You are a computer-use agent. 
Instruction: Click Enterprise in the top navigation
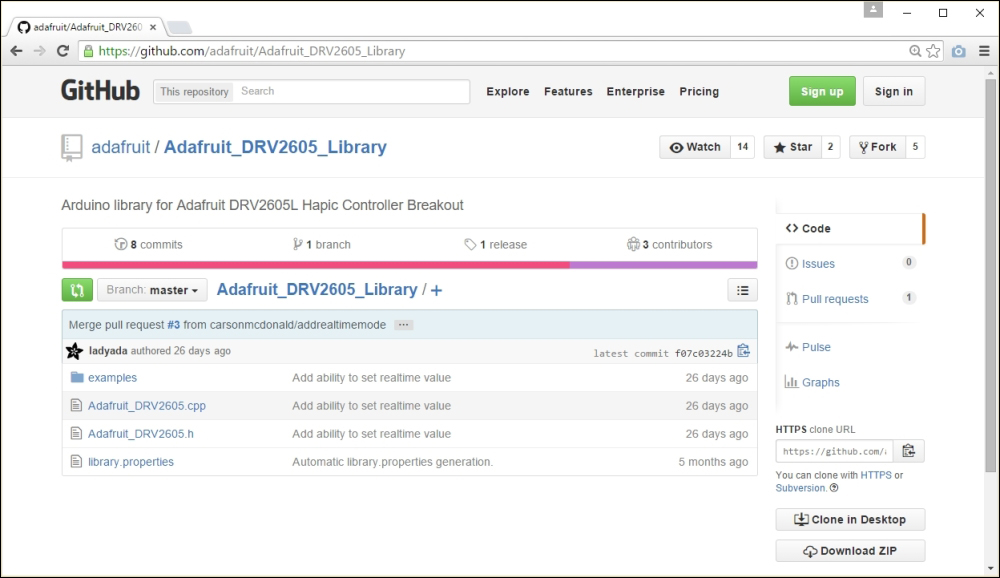click(x=636, y=91)
